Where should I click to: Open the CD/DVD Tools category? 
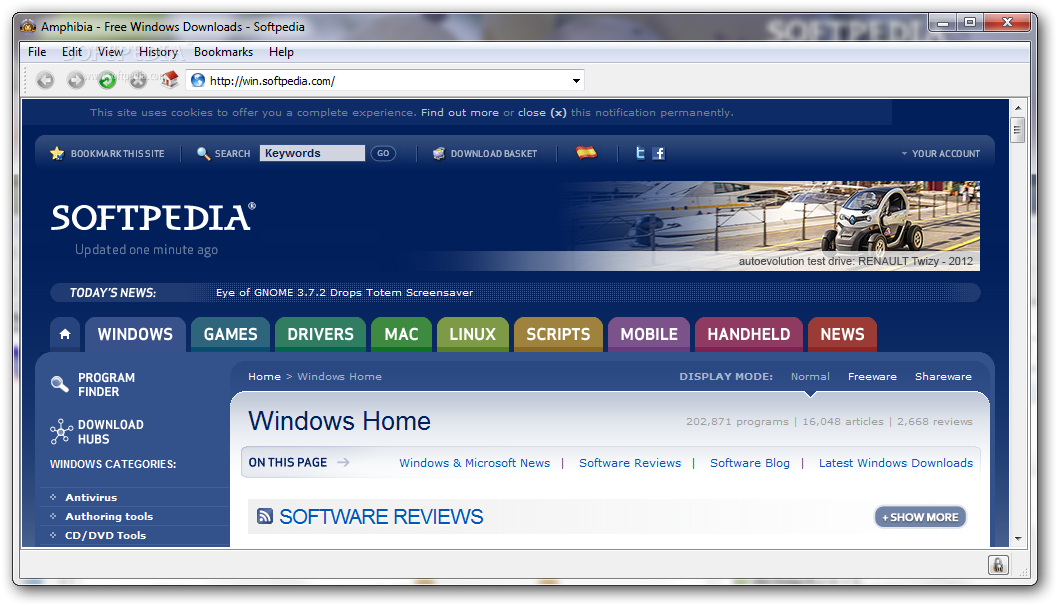point(105,535)
